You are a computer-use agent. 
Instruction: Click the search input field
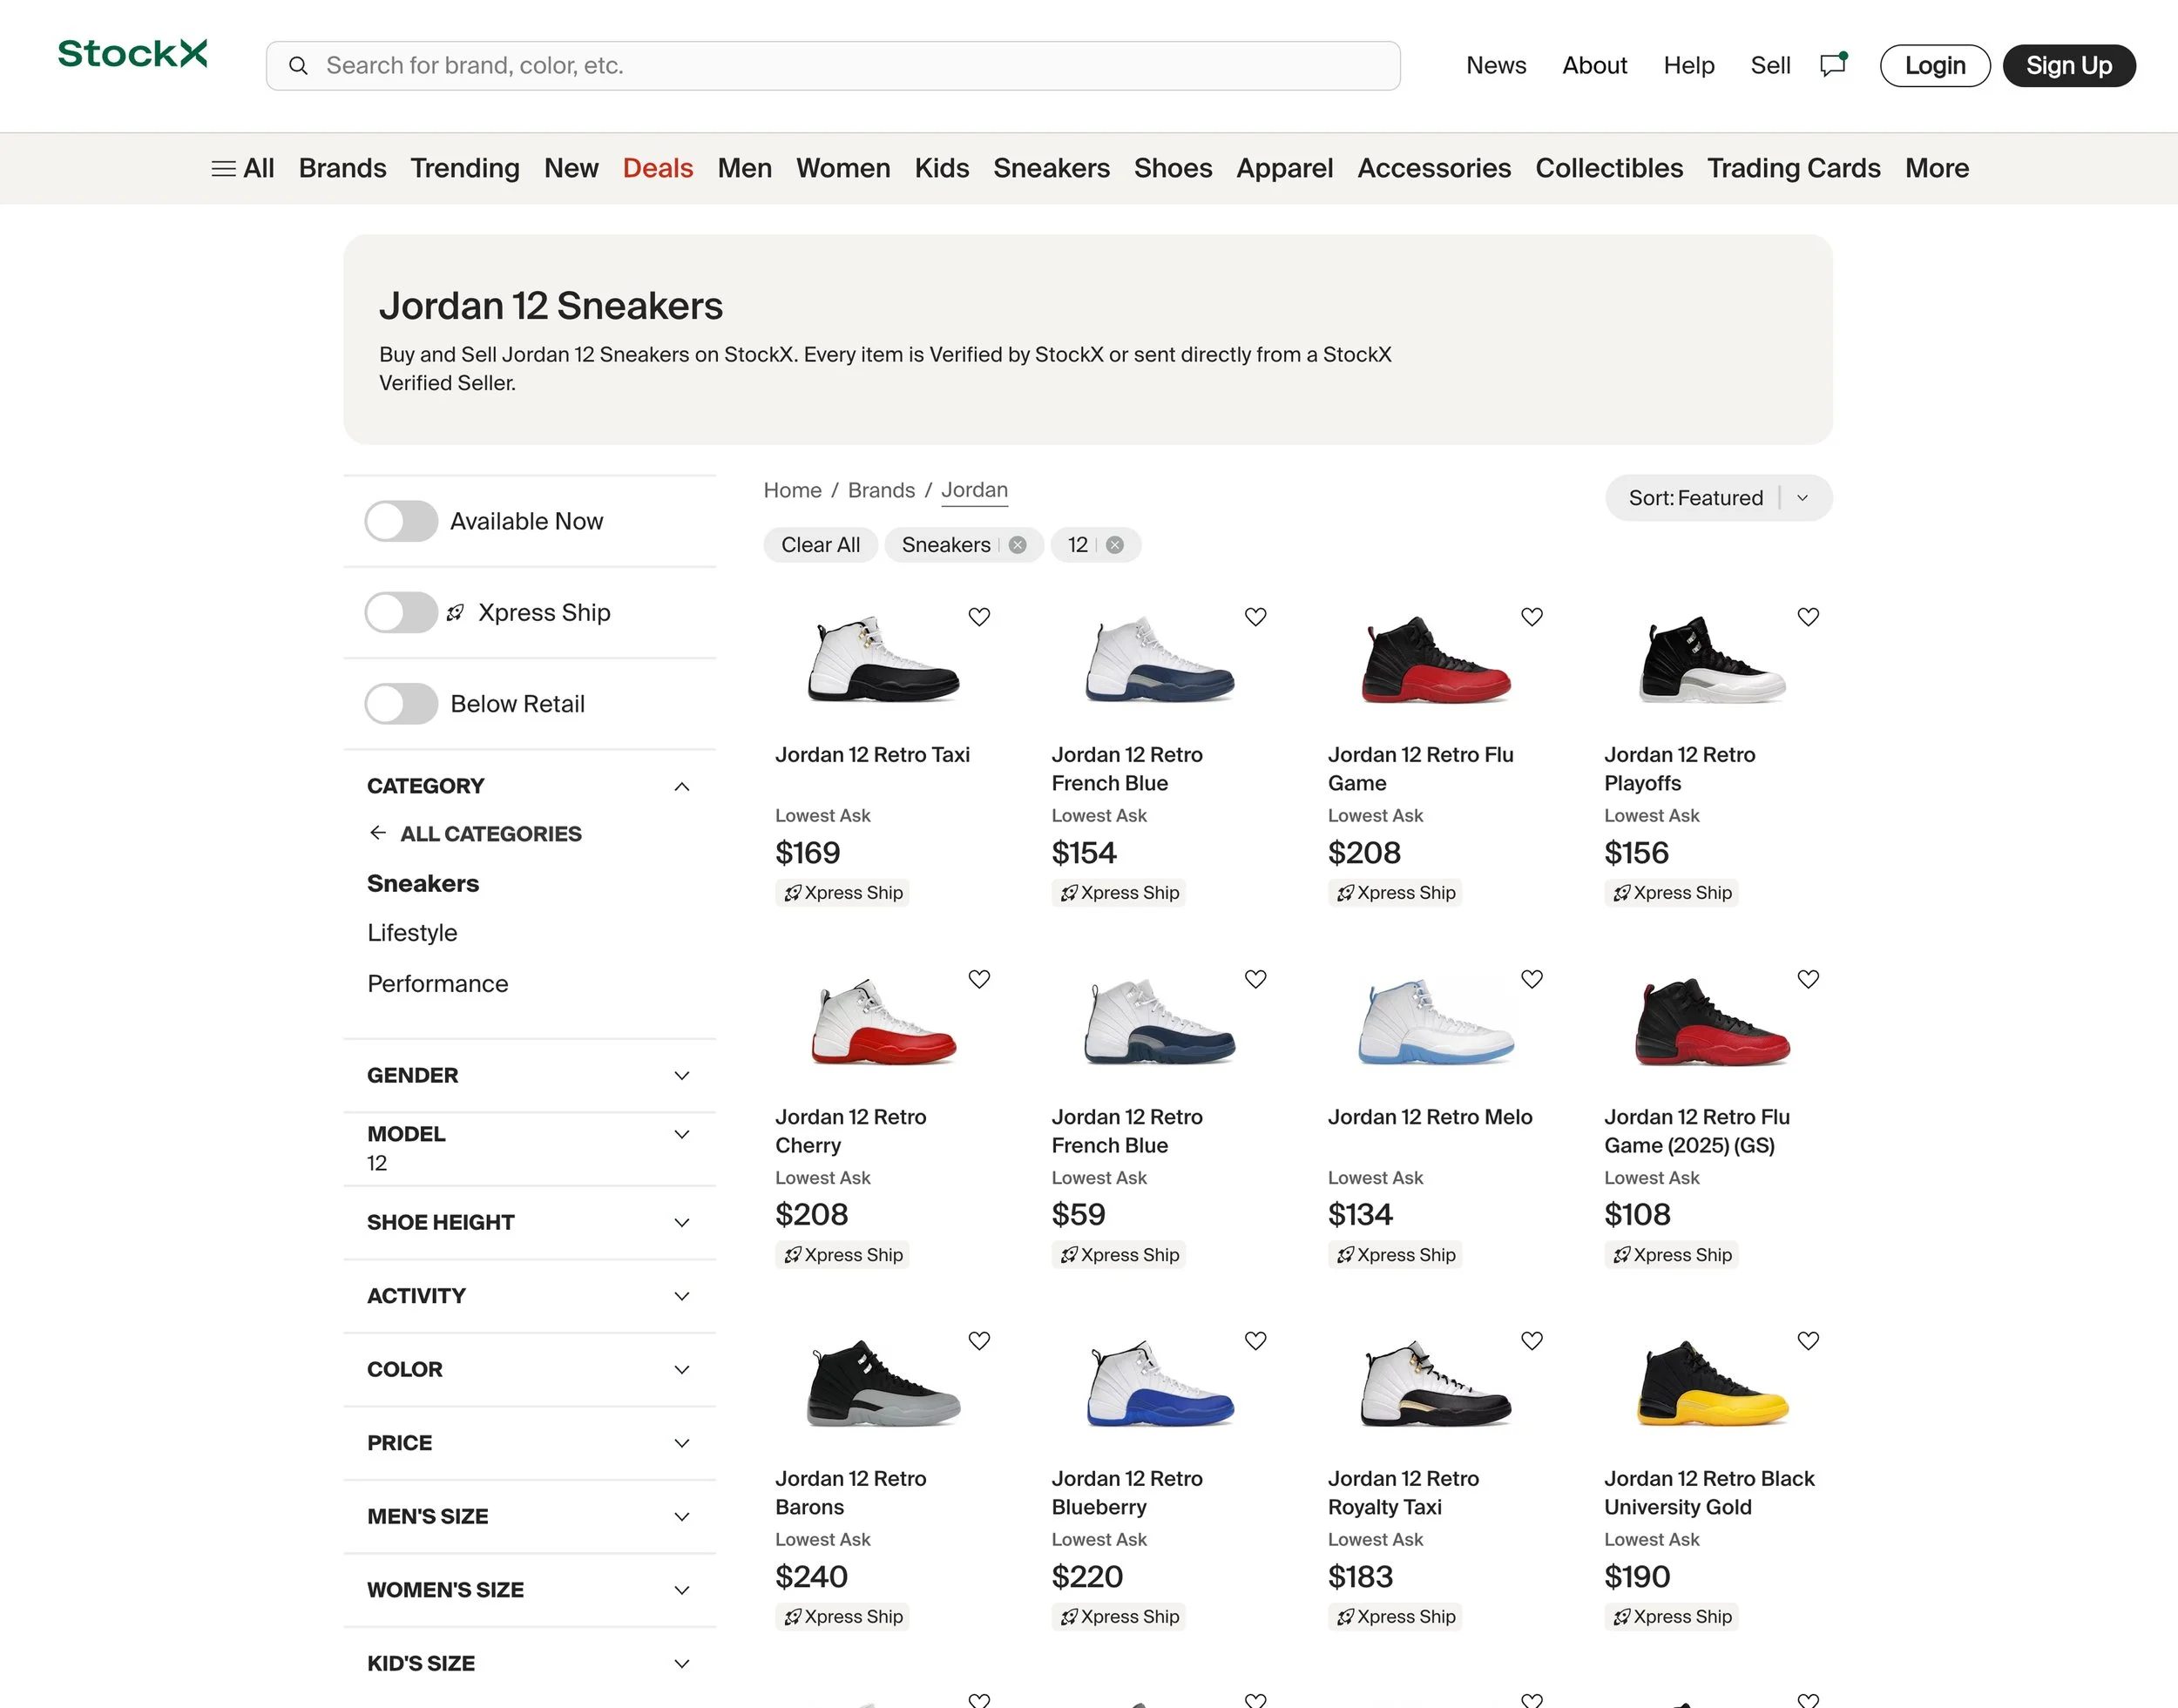(833, 66)
